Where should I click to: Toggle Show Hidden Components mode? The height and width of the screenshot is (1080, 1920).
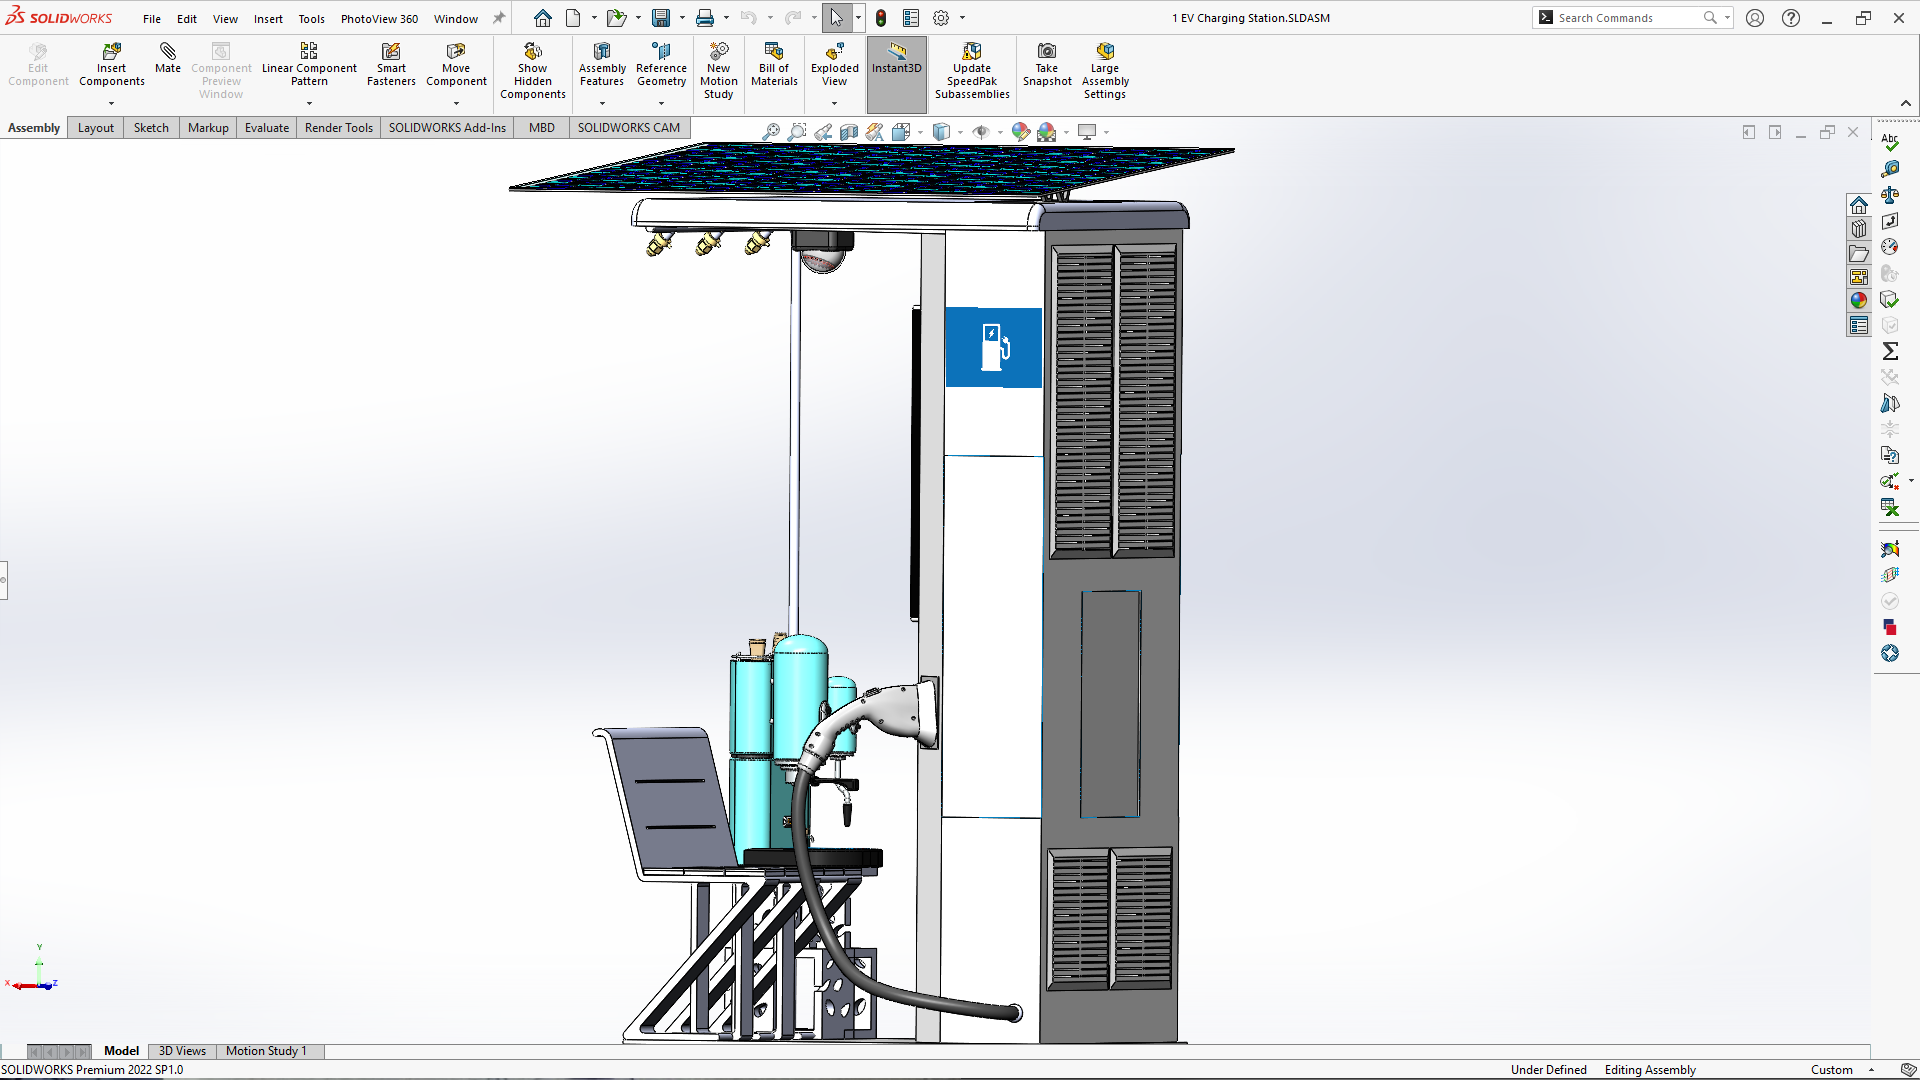[x=532, y=52]
